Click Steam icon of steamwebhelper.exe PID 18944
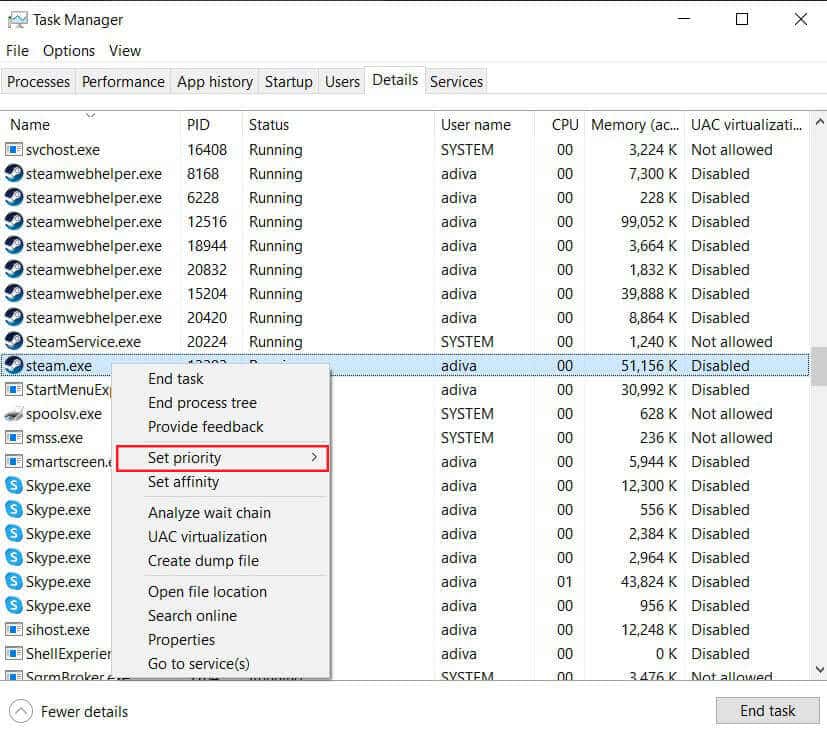 point(14,246)
